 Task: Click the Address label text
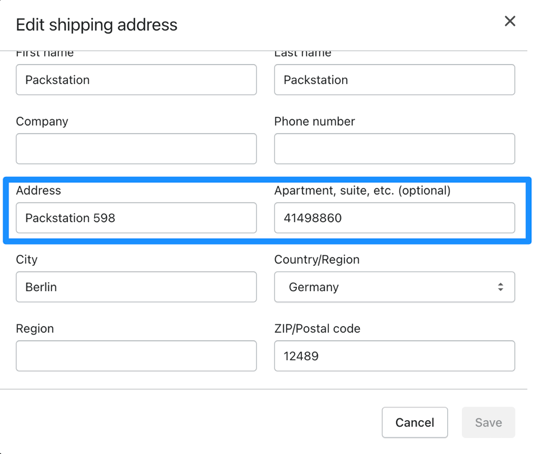pos(38,191)
